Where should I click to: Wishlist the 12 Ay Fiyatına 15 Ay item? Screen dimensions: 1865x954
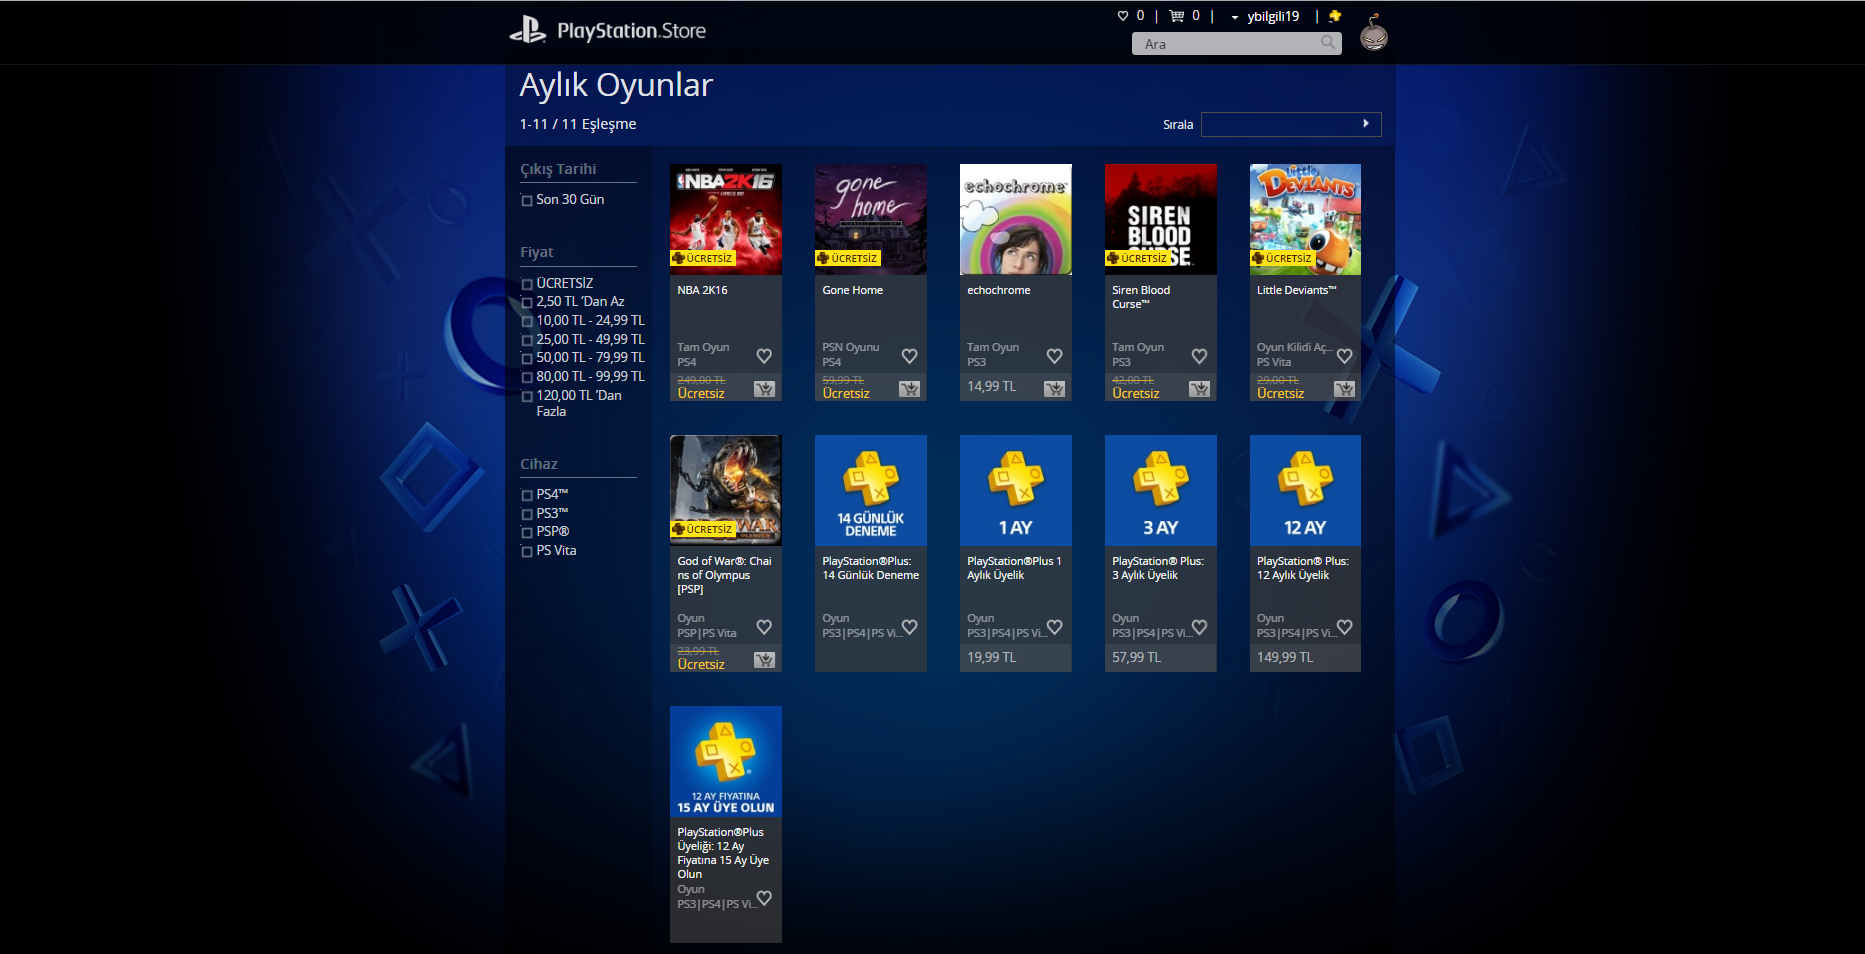click(764, 898)
